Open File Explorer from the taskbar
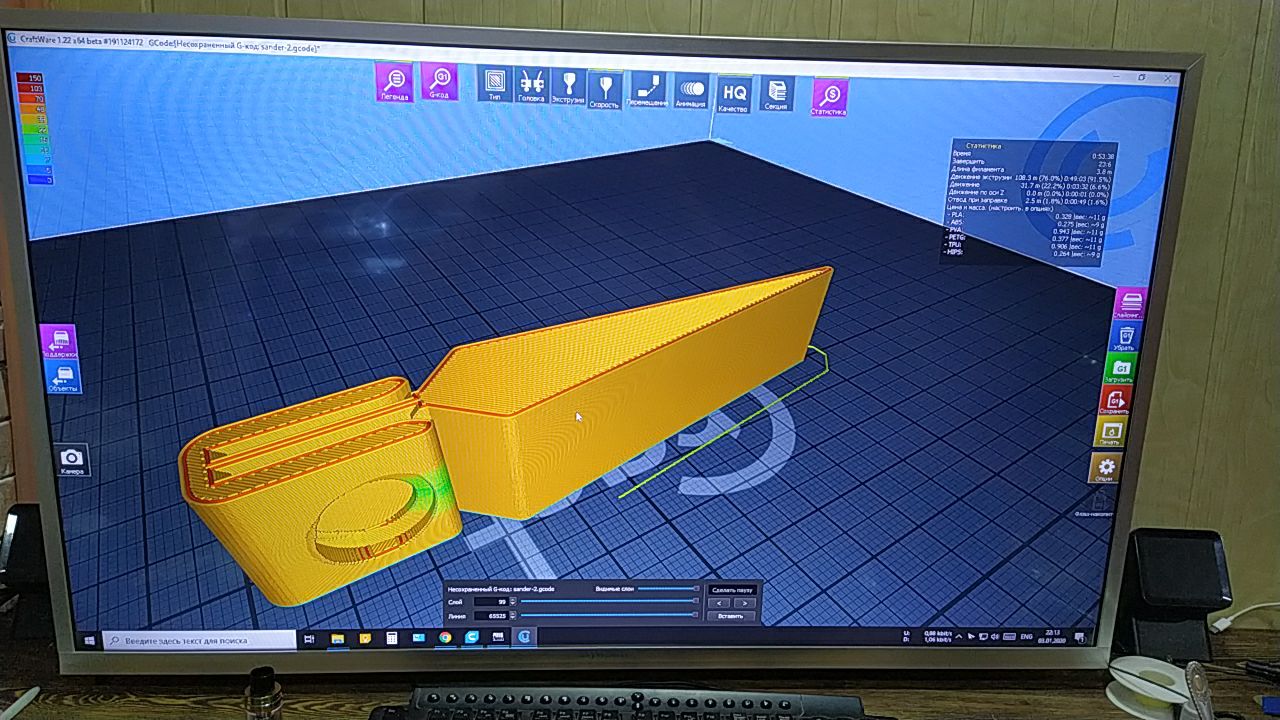 click(x=338, y=638)
